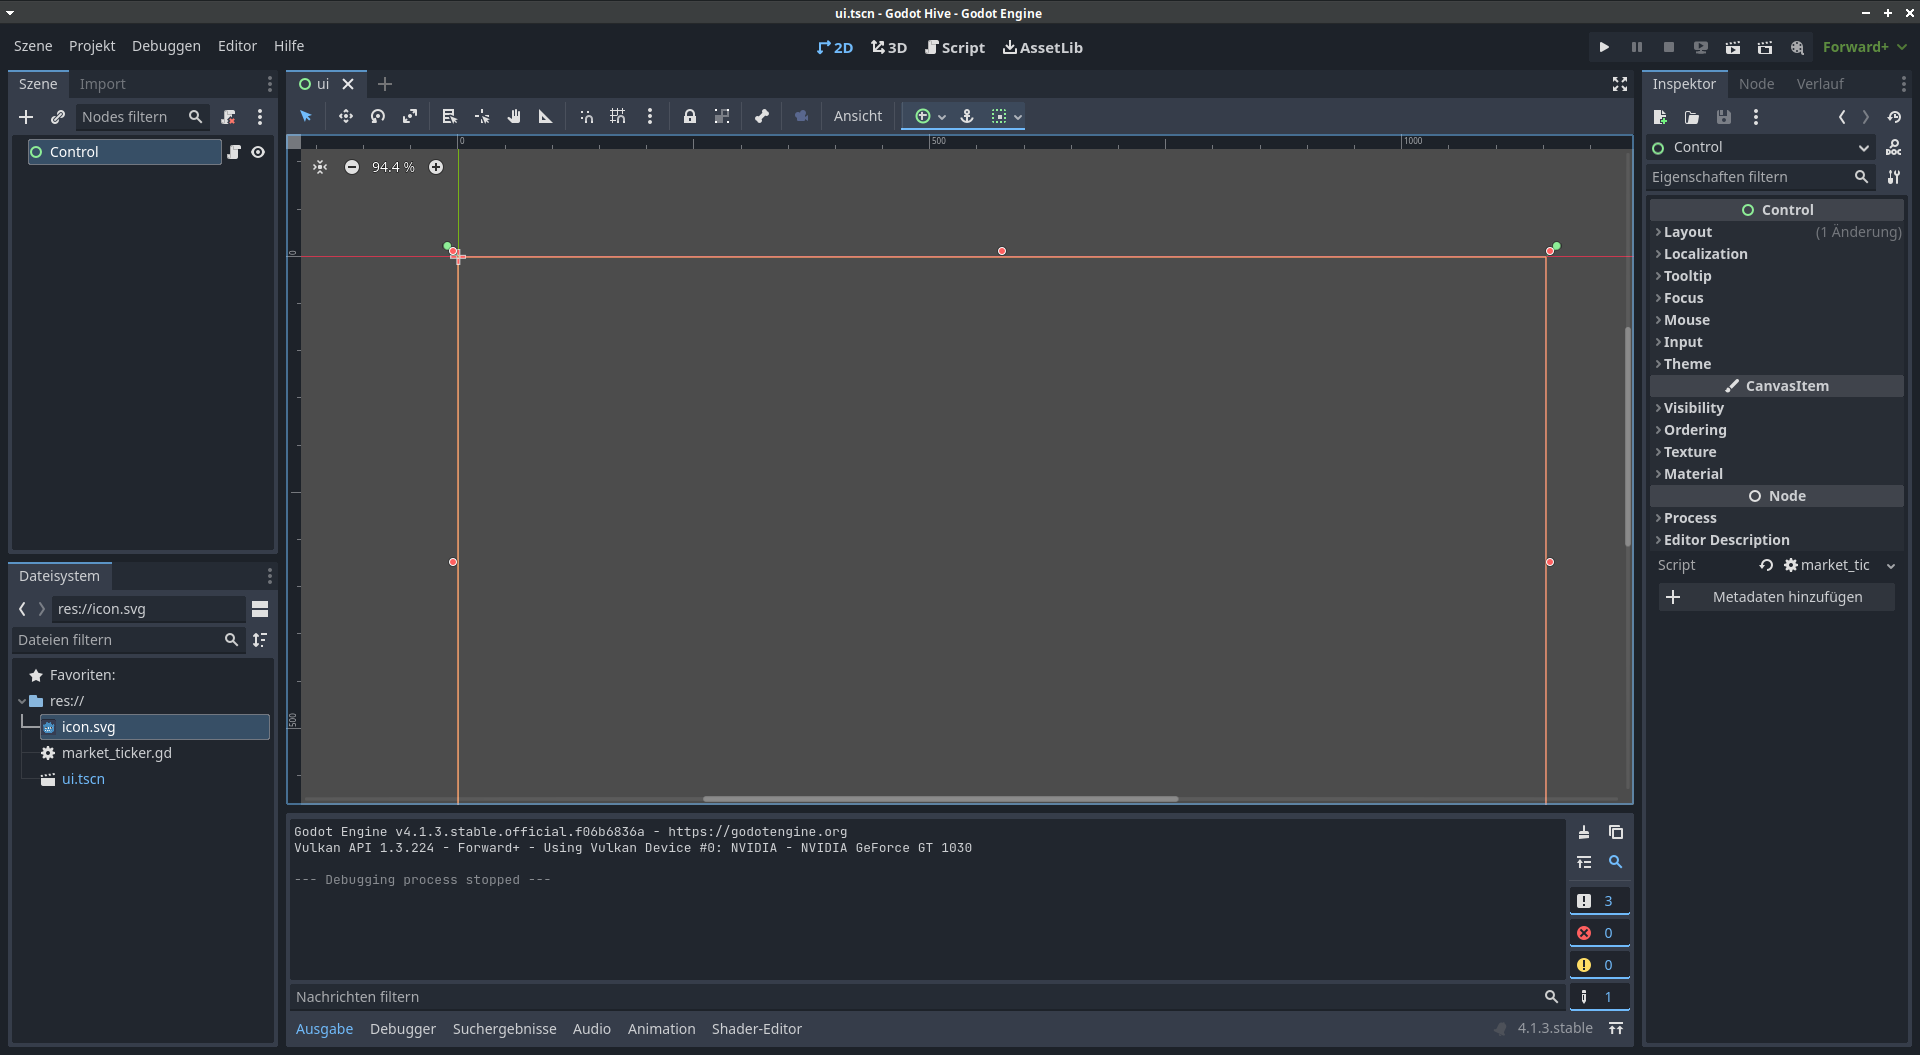Viewport: 1920px width, 1055px height.
Task: Switch to the Verlauf tab
Action: pyautogui.click(x=1820, y=84)
